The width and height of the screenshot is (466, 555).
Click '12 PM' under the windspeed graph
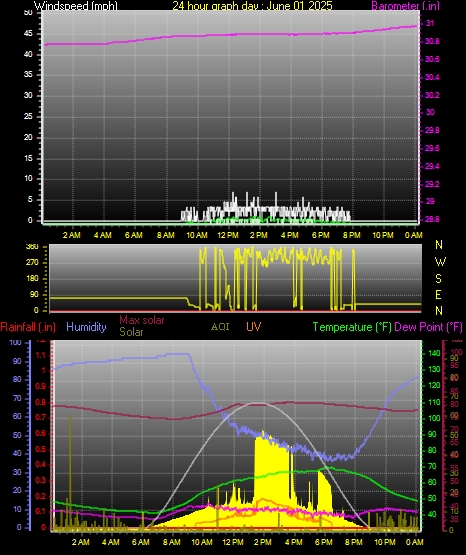point(228,235)
